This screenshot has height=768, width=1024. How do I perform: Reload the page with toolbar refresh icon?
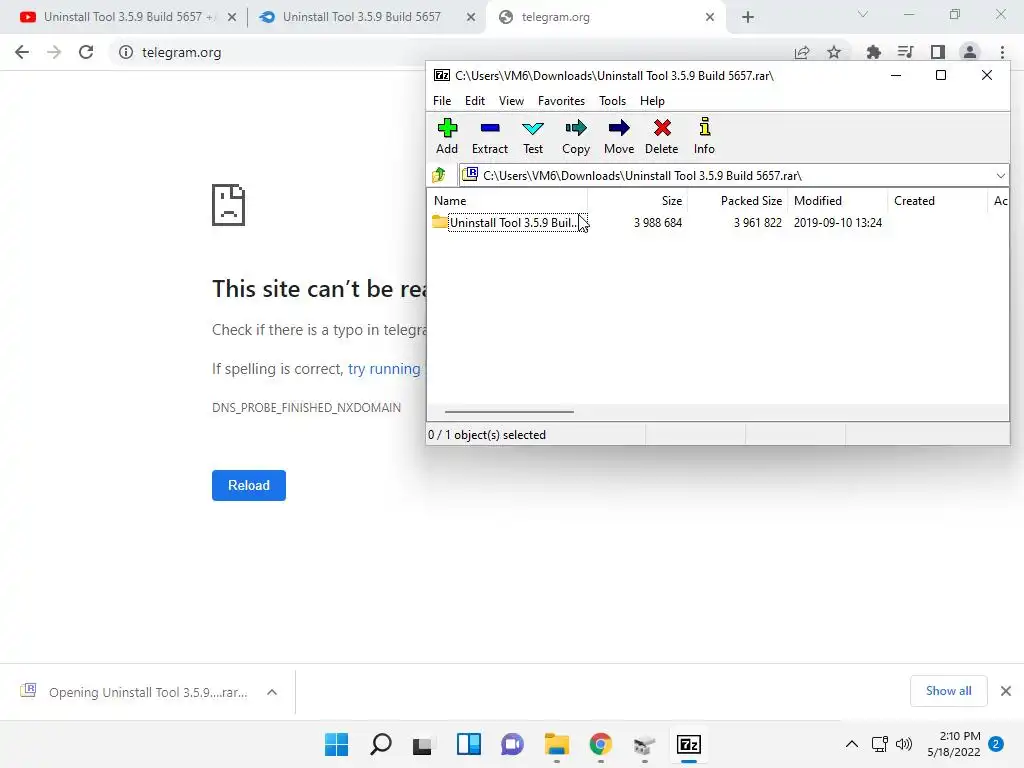pos(86,52)
